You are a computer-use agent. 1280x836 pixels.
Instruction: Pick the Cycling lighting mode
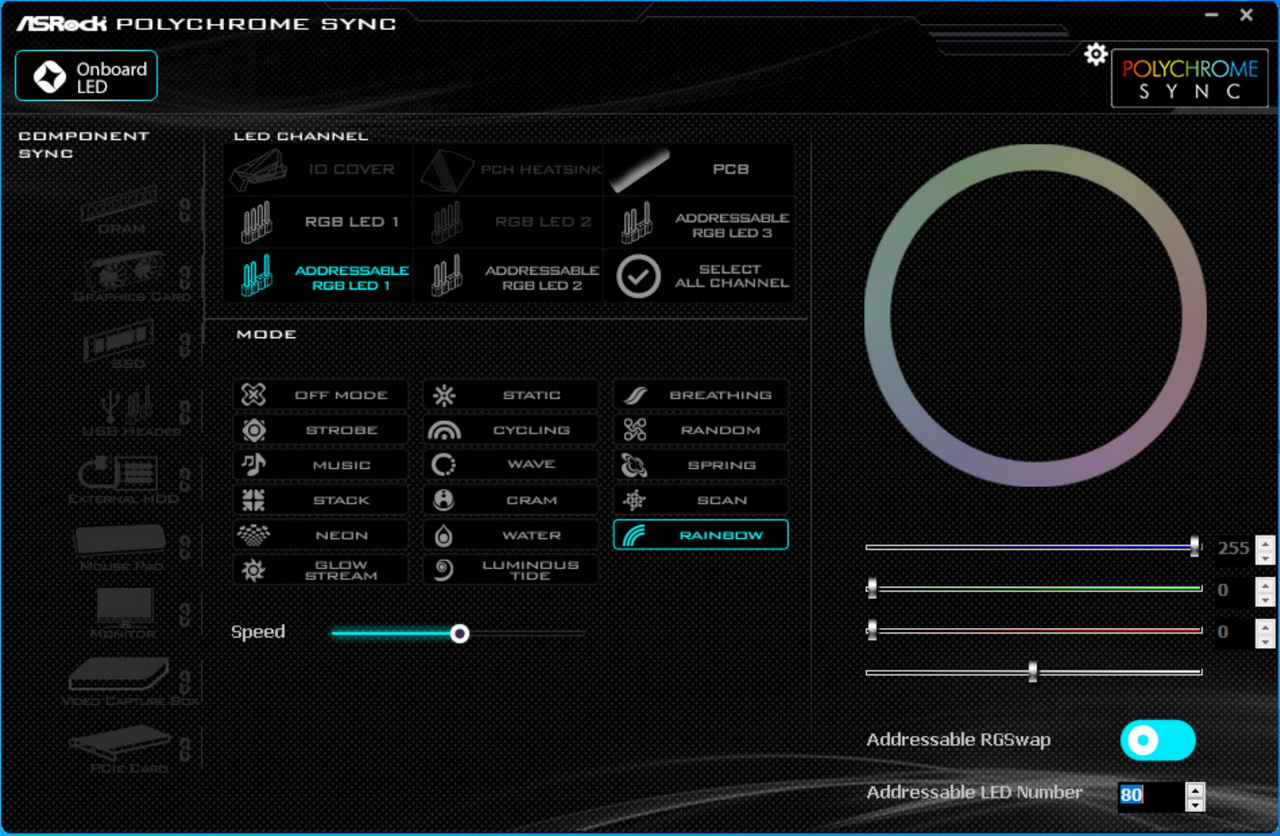pyautogui.click(x=510, y=430)
